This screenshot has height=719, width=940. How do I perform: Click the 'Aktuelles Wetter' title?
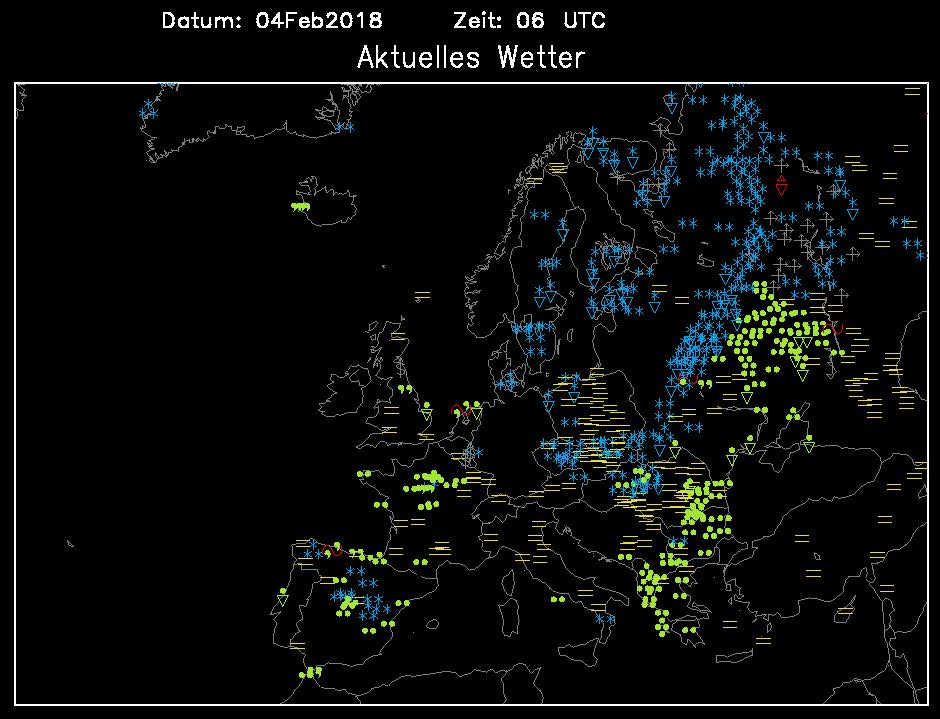point(470,57)
